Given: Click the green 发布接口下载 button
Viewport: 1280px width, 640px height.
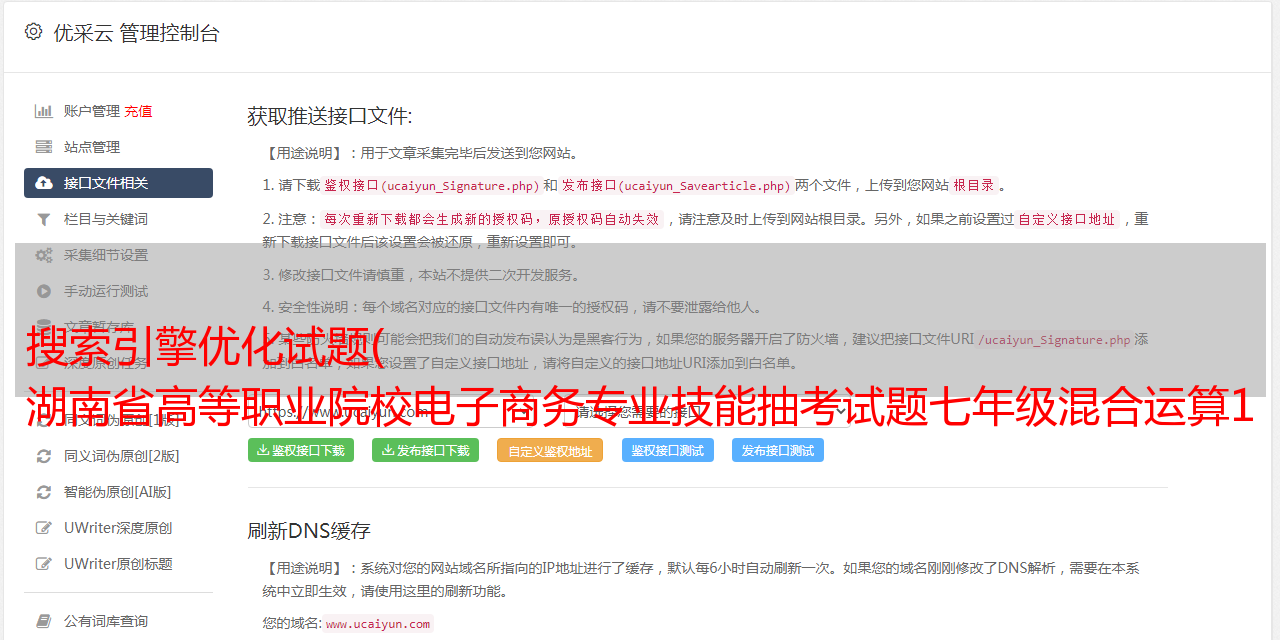Looking at the screenshot, I should click(x=425, y=450).
